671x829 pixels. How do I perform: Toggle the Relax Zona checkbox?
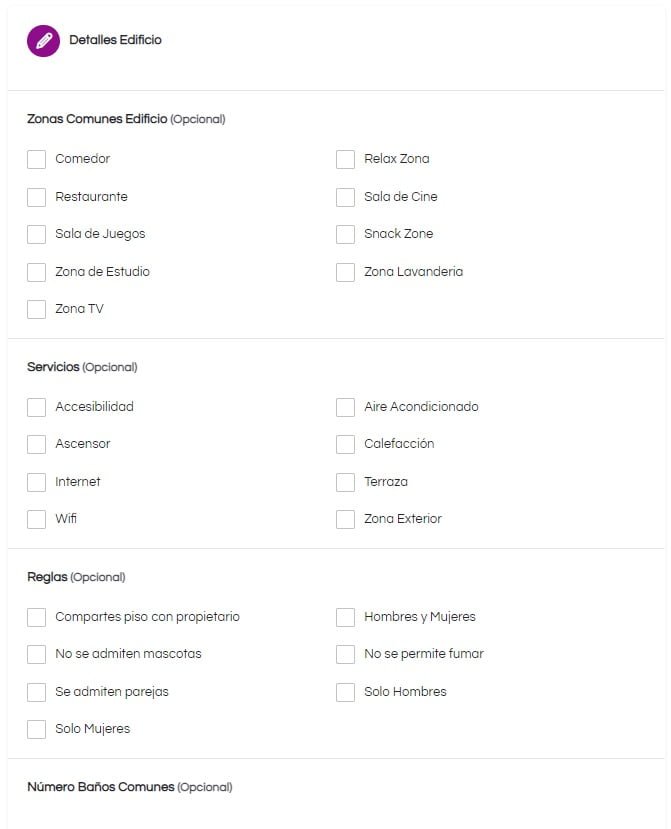(x=345, y=159)
